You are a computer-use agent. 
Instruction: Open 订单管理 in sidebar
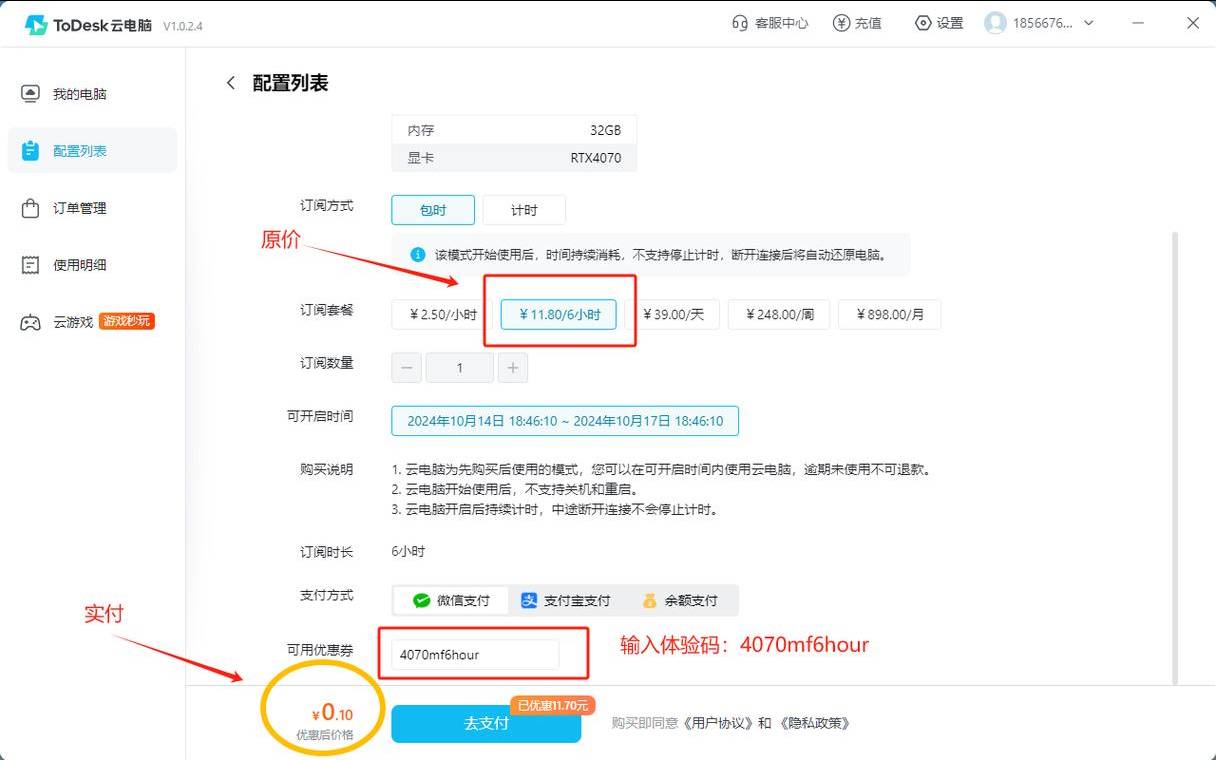(x=79, y=208)
